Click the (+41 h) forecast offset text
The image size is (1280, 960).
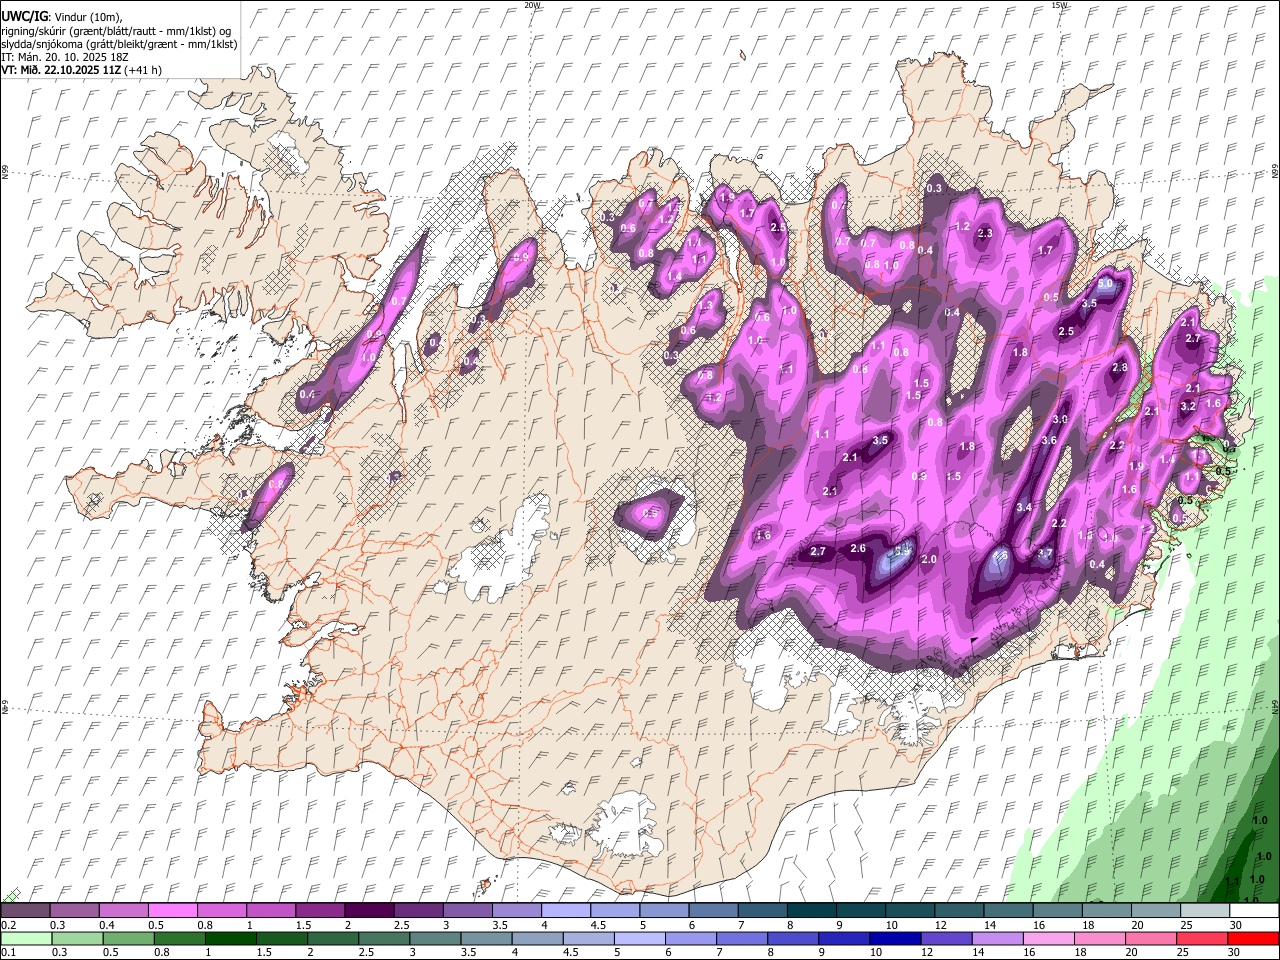click(x=144, y=70)
